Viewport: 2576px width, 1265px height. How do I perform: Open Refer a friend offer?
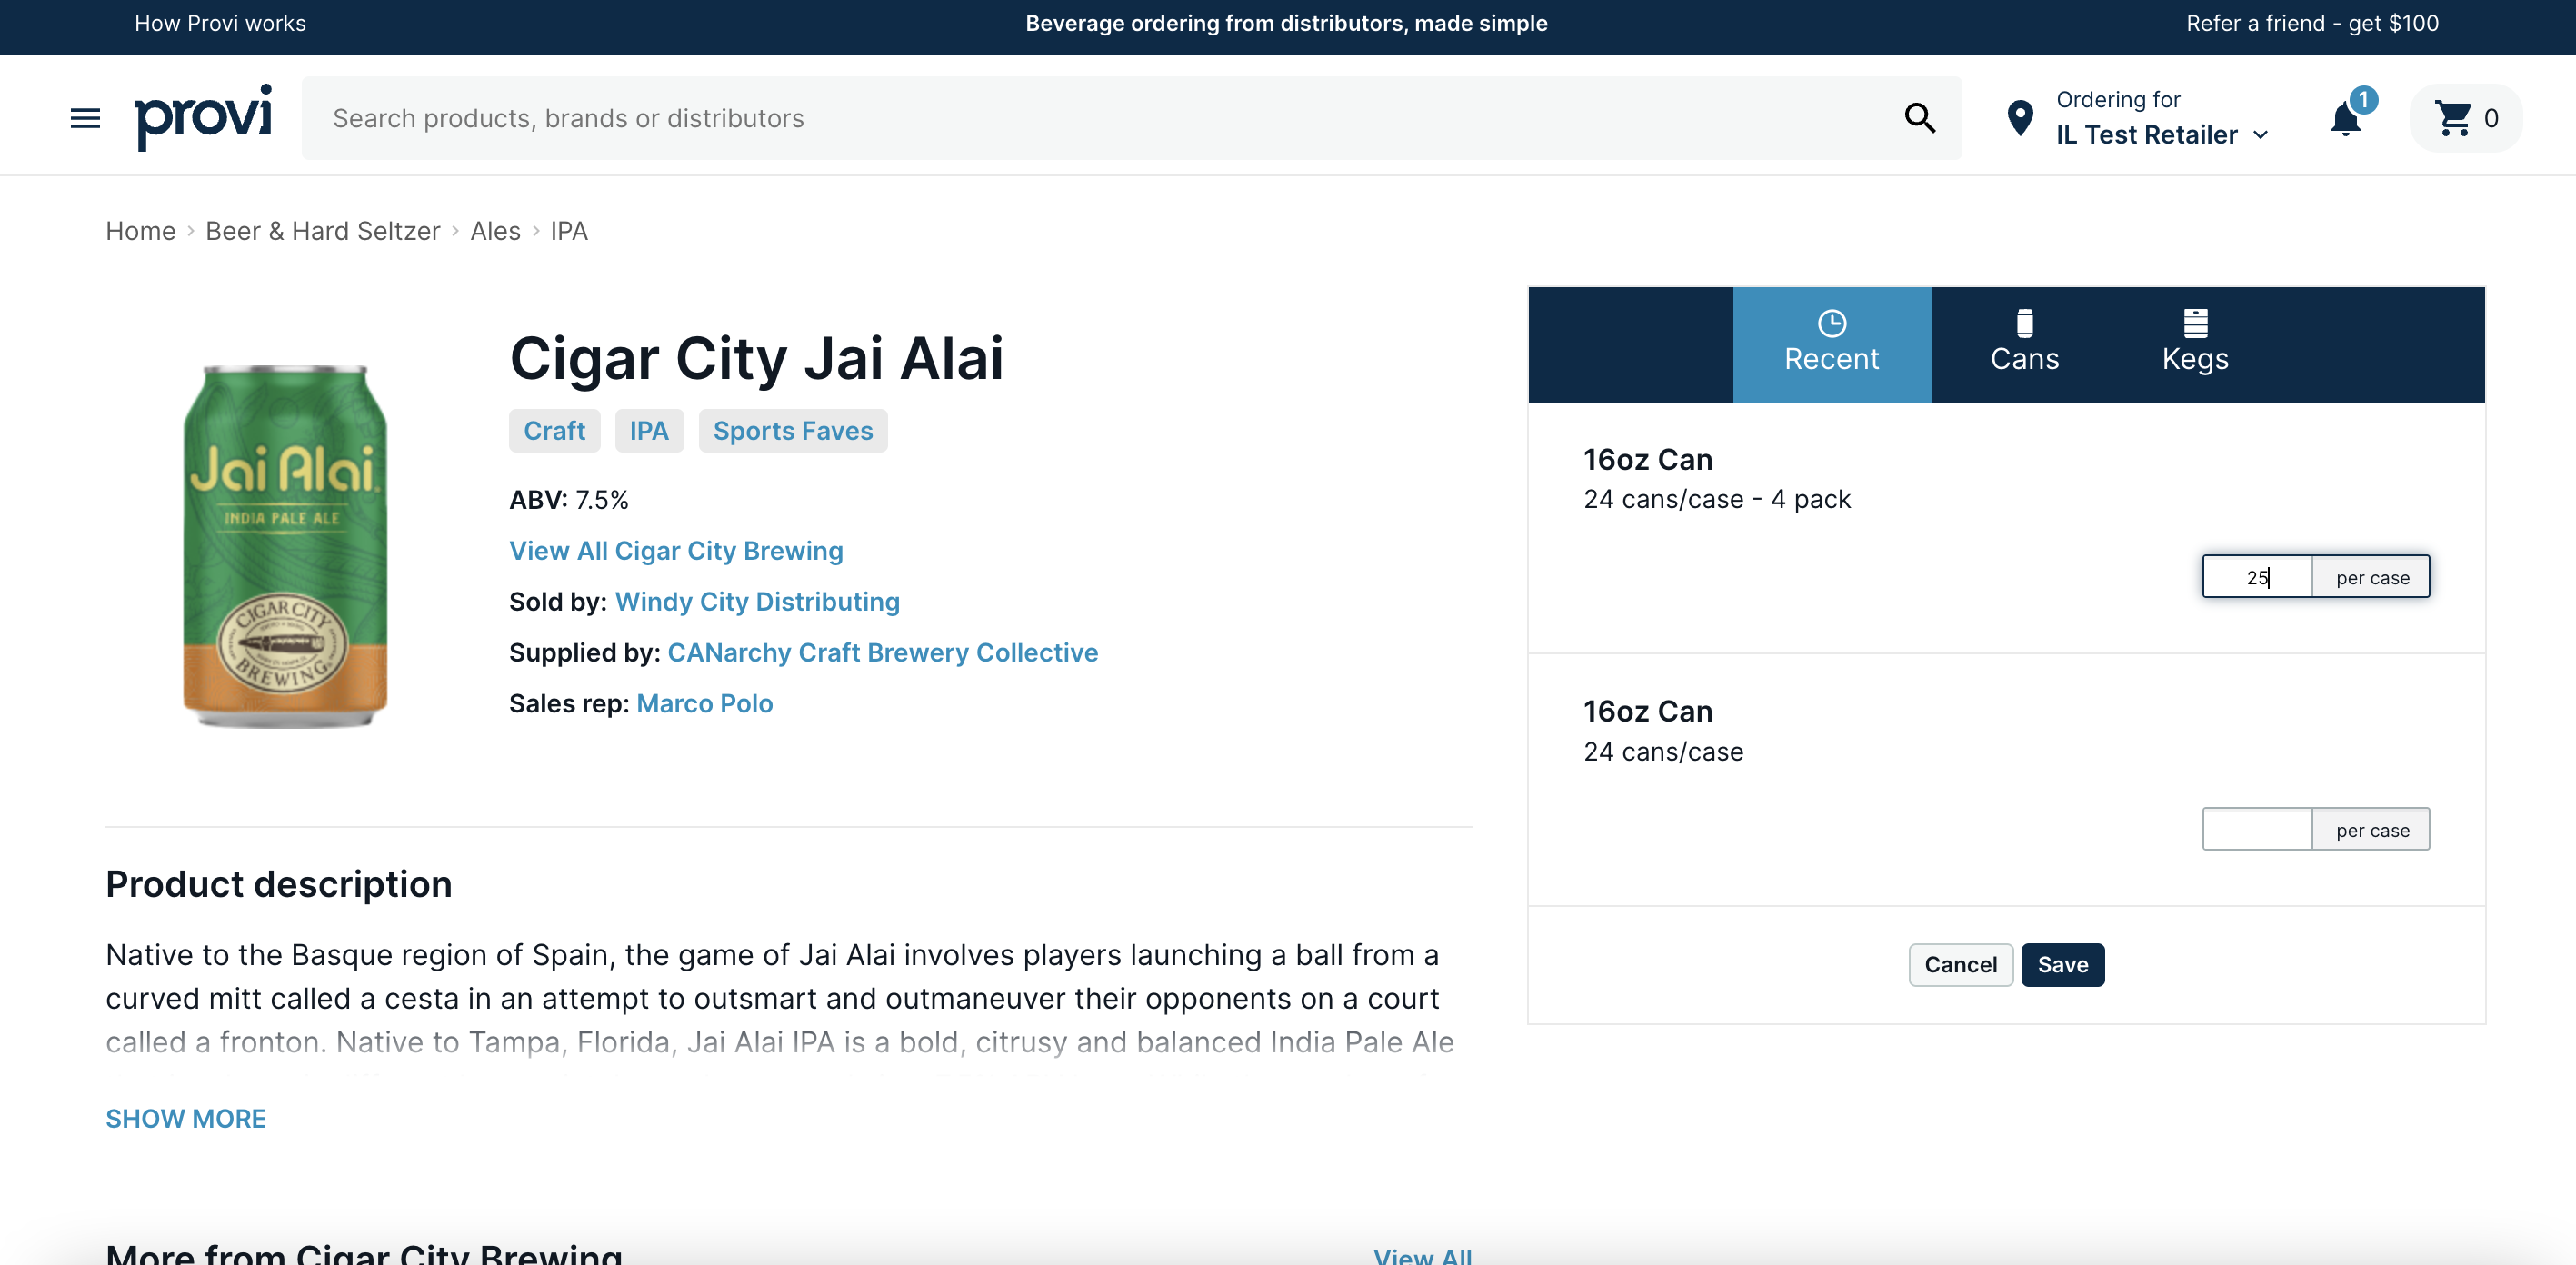(2312, 23)
